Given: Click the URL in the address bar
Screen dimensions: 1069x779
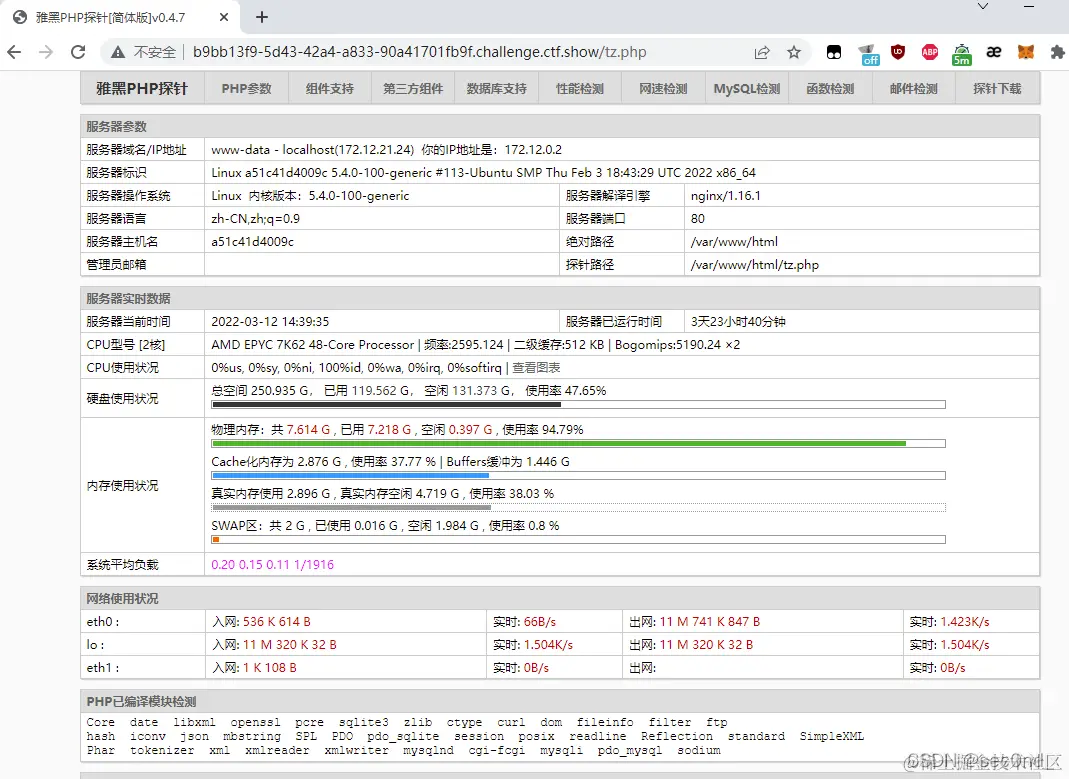Looking at the screenshot, I should [x=419, y=52].
